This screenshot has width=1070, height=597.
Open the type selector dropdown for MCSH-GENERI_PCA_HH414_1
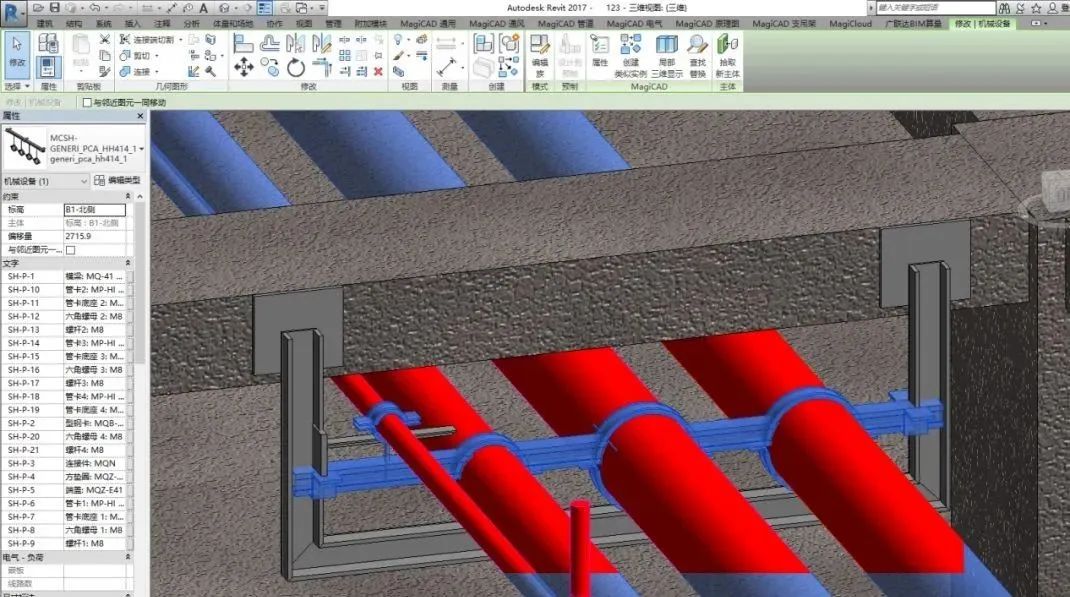point(140,148)
